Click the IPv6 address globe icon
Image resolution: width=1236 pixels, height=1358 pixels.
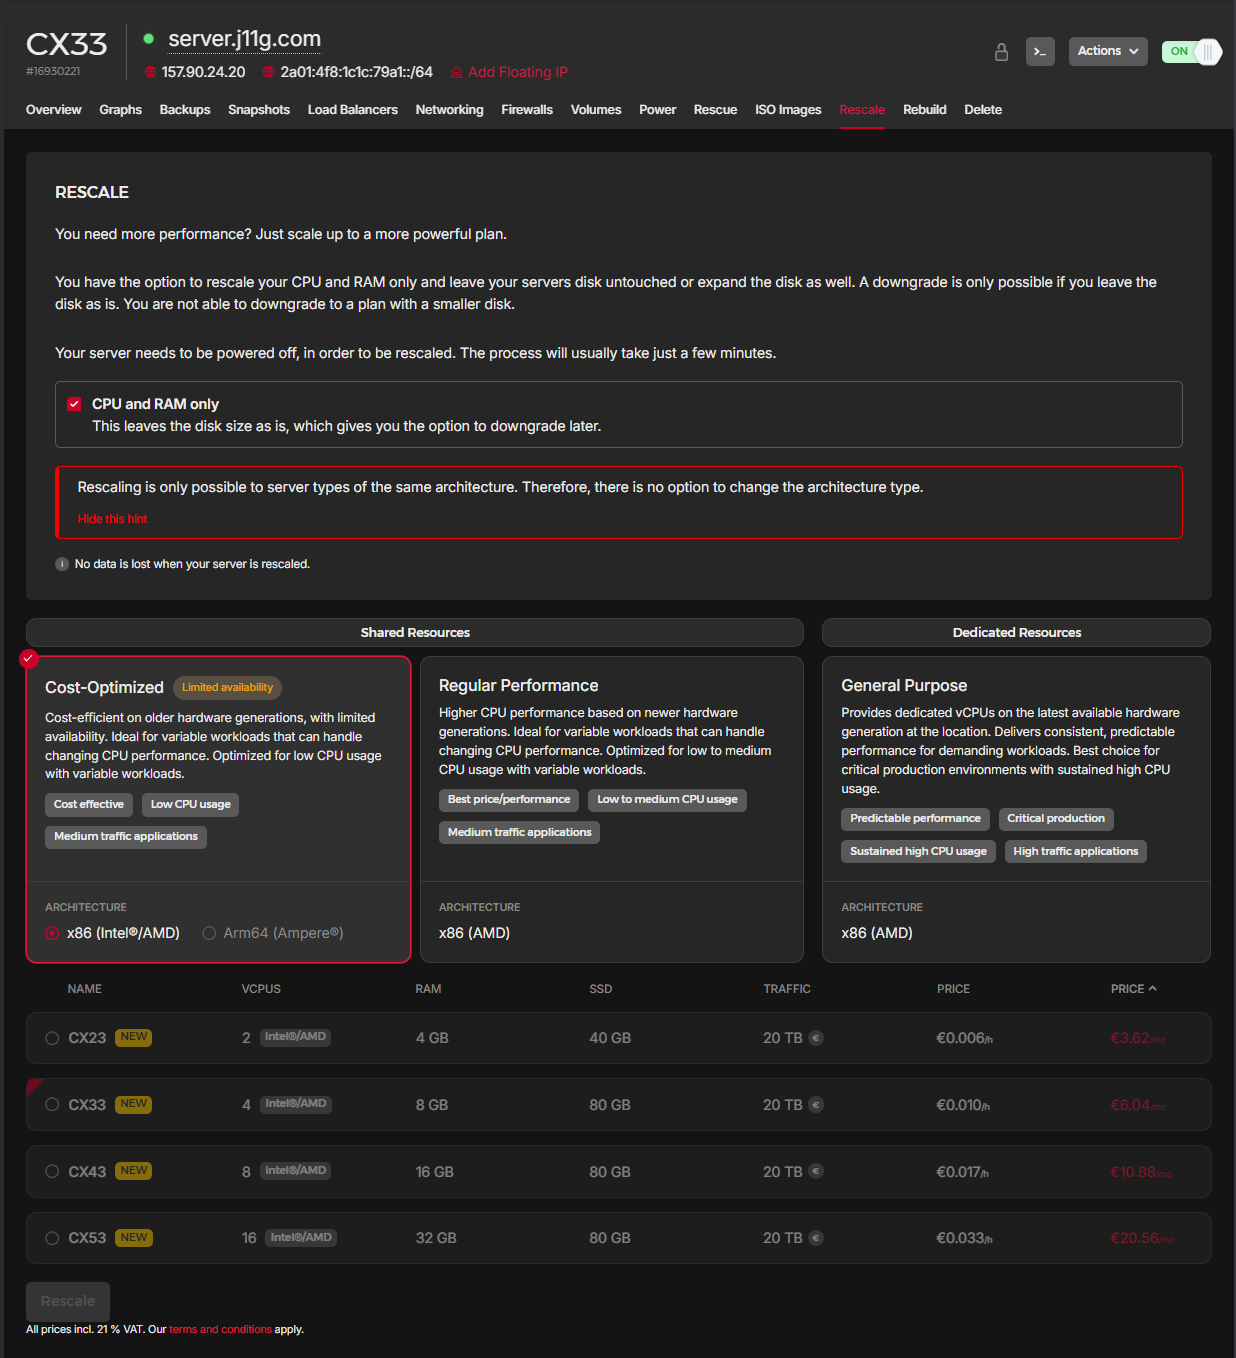269,72
